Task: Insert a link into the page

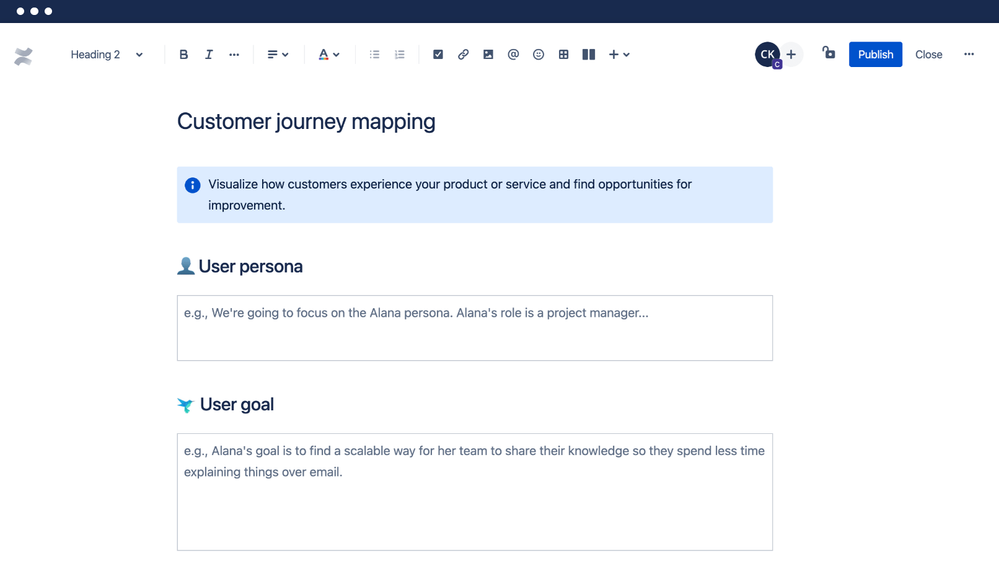Action: pyautogui.click(x=463, y=54)
